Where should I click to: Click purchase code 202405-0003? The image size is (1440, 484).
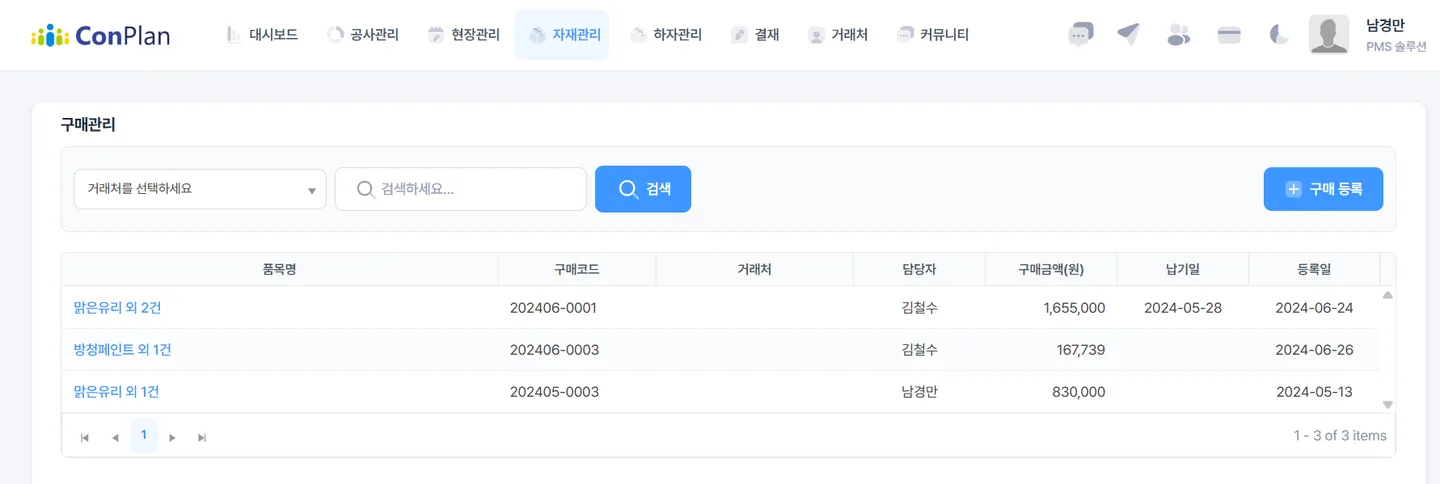tap(554, 392)
